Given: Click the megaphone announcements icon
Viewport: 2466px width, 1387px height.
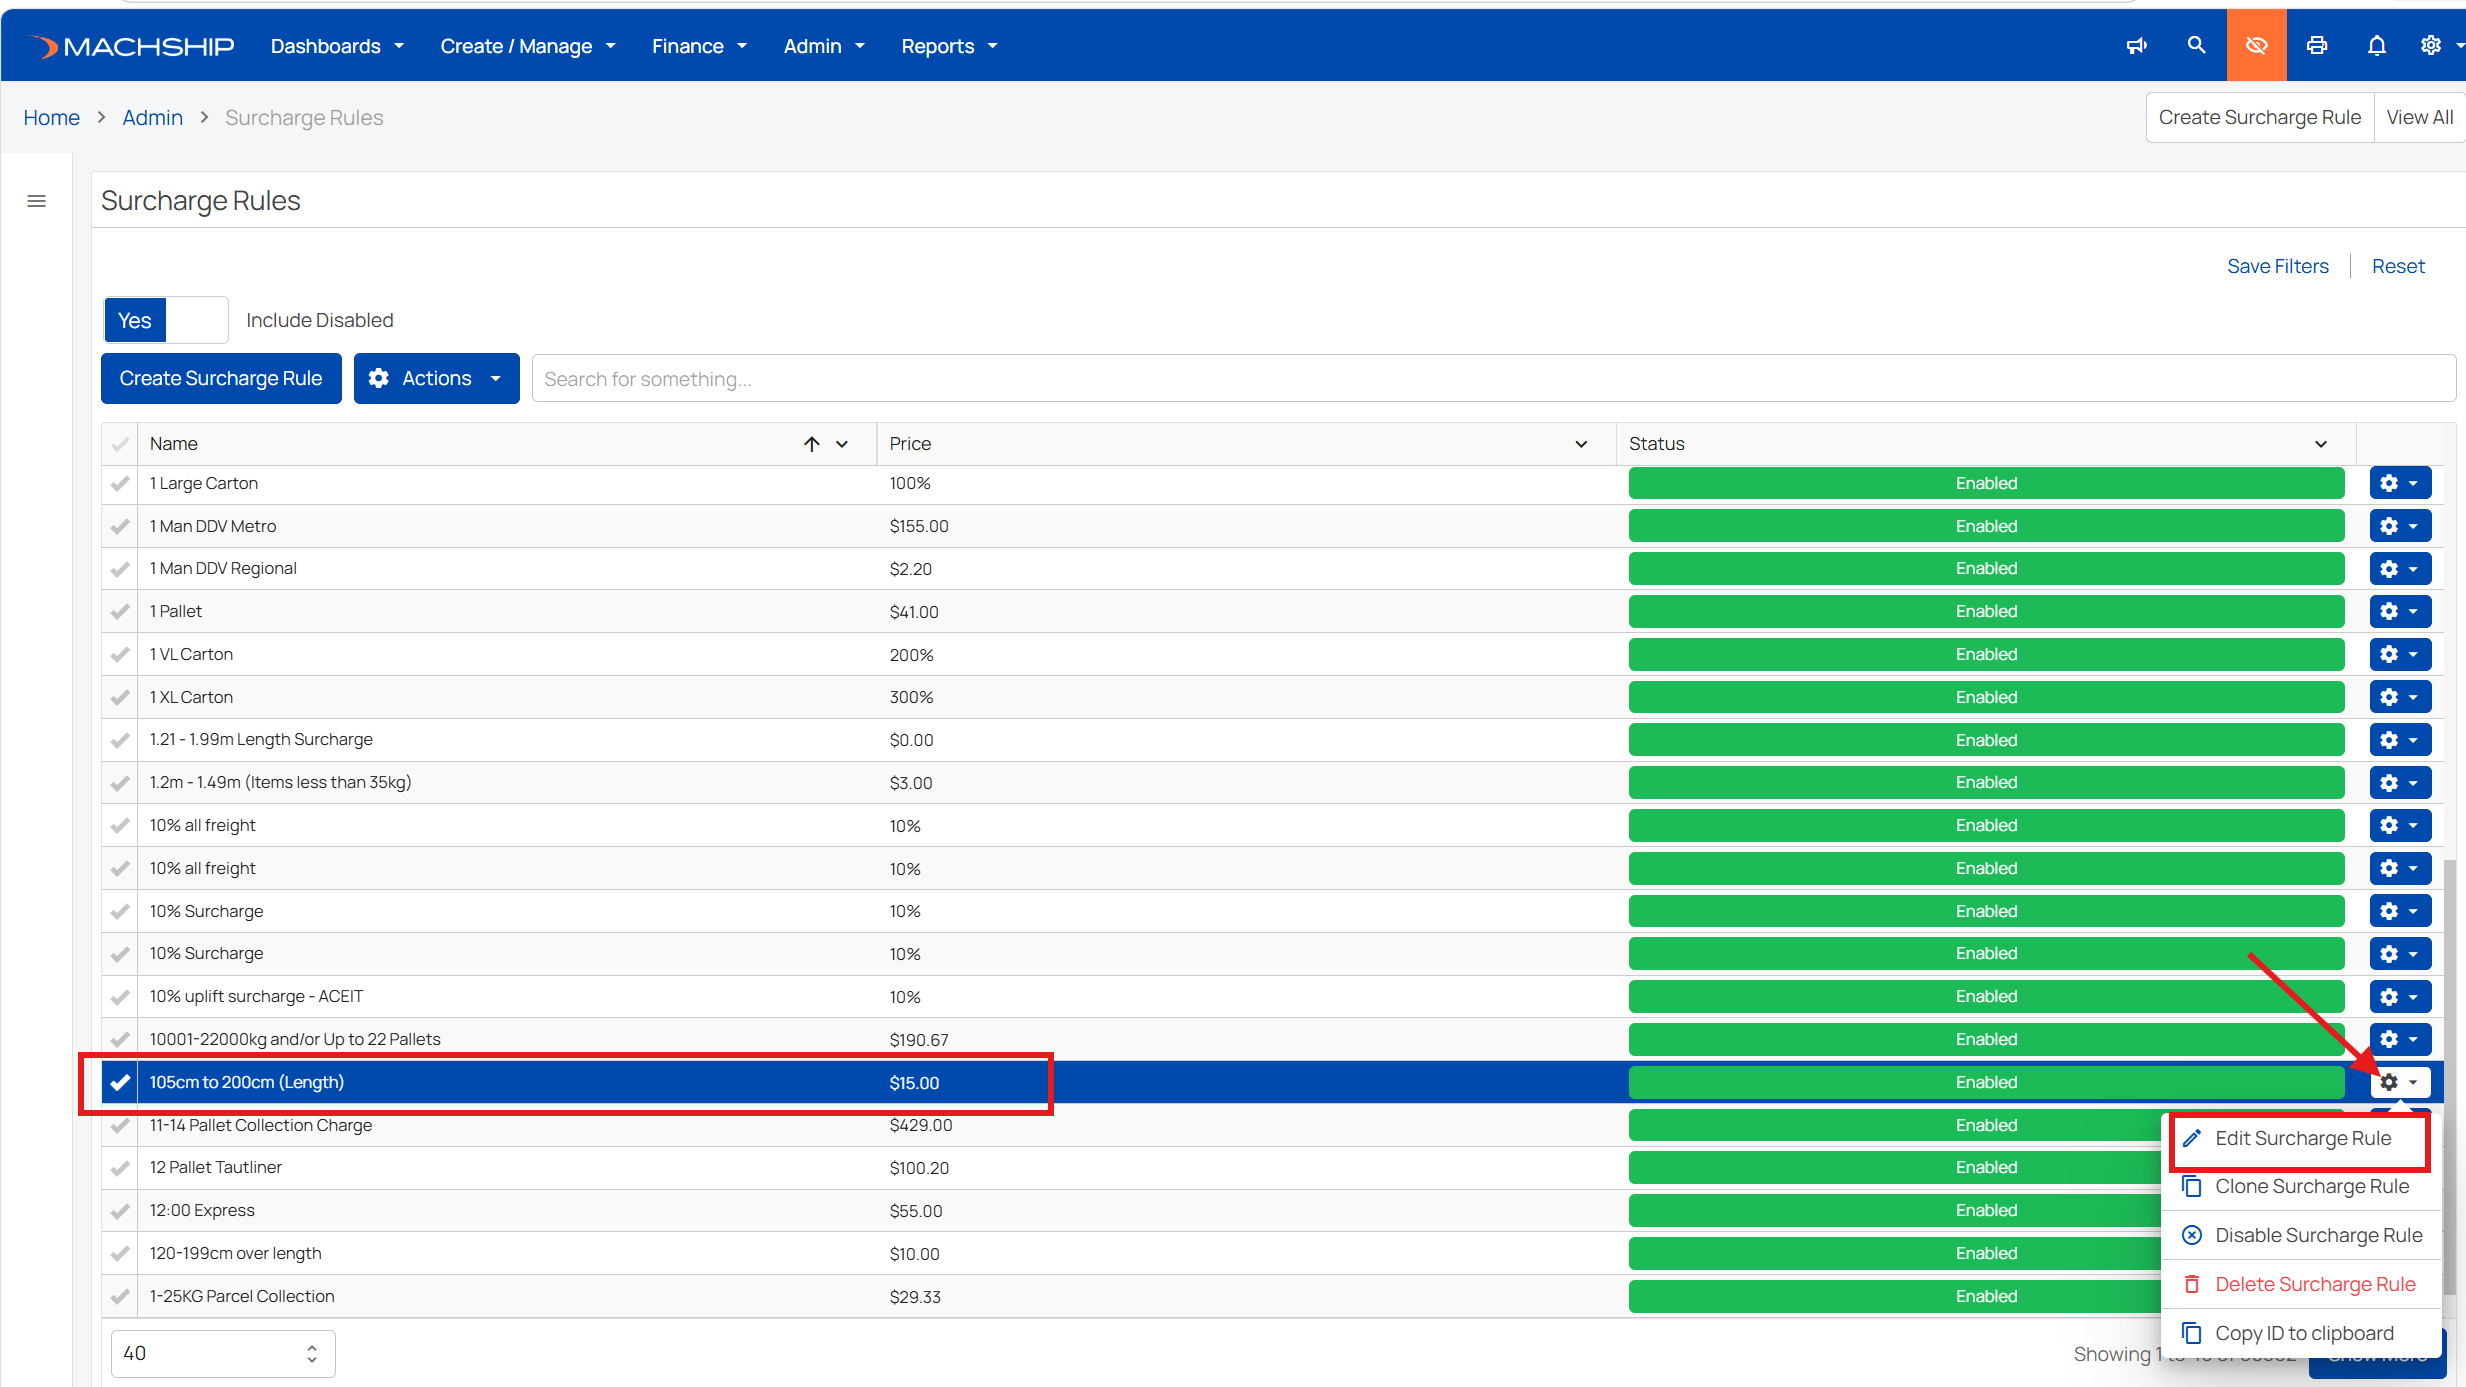Looking at the screenshot, I should (2136, 46).
